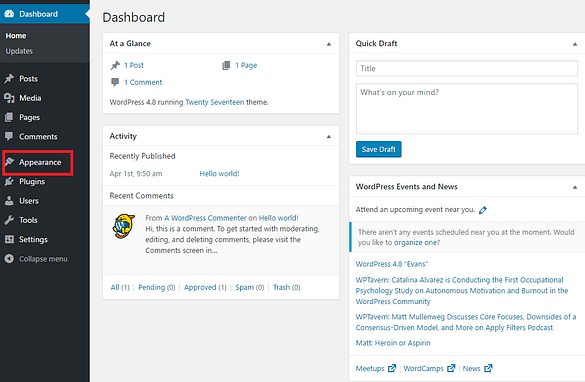Toggle the WordPress Events and News panel
This screenshot has height=382, width=585.
(575, 187)
